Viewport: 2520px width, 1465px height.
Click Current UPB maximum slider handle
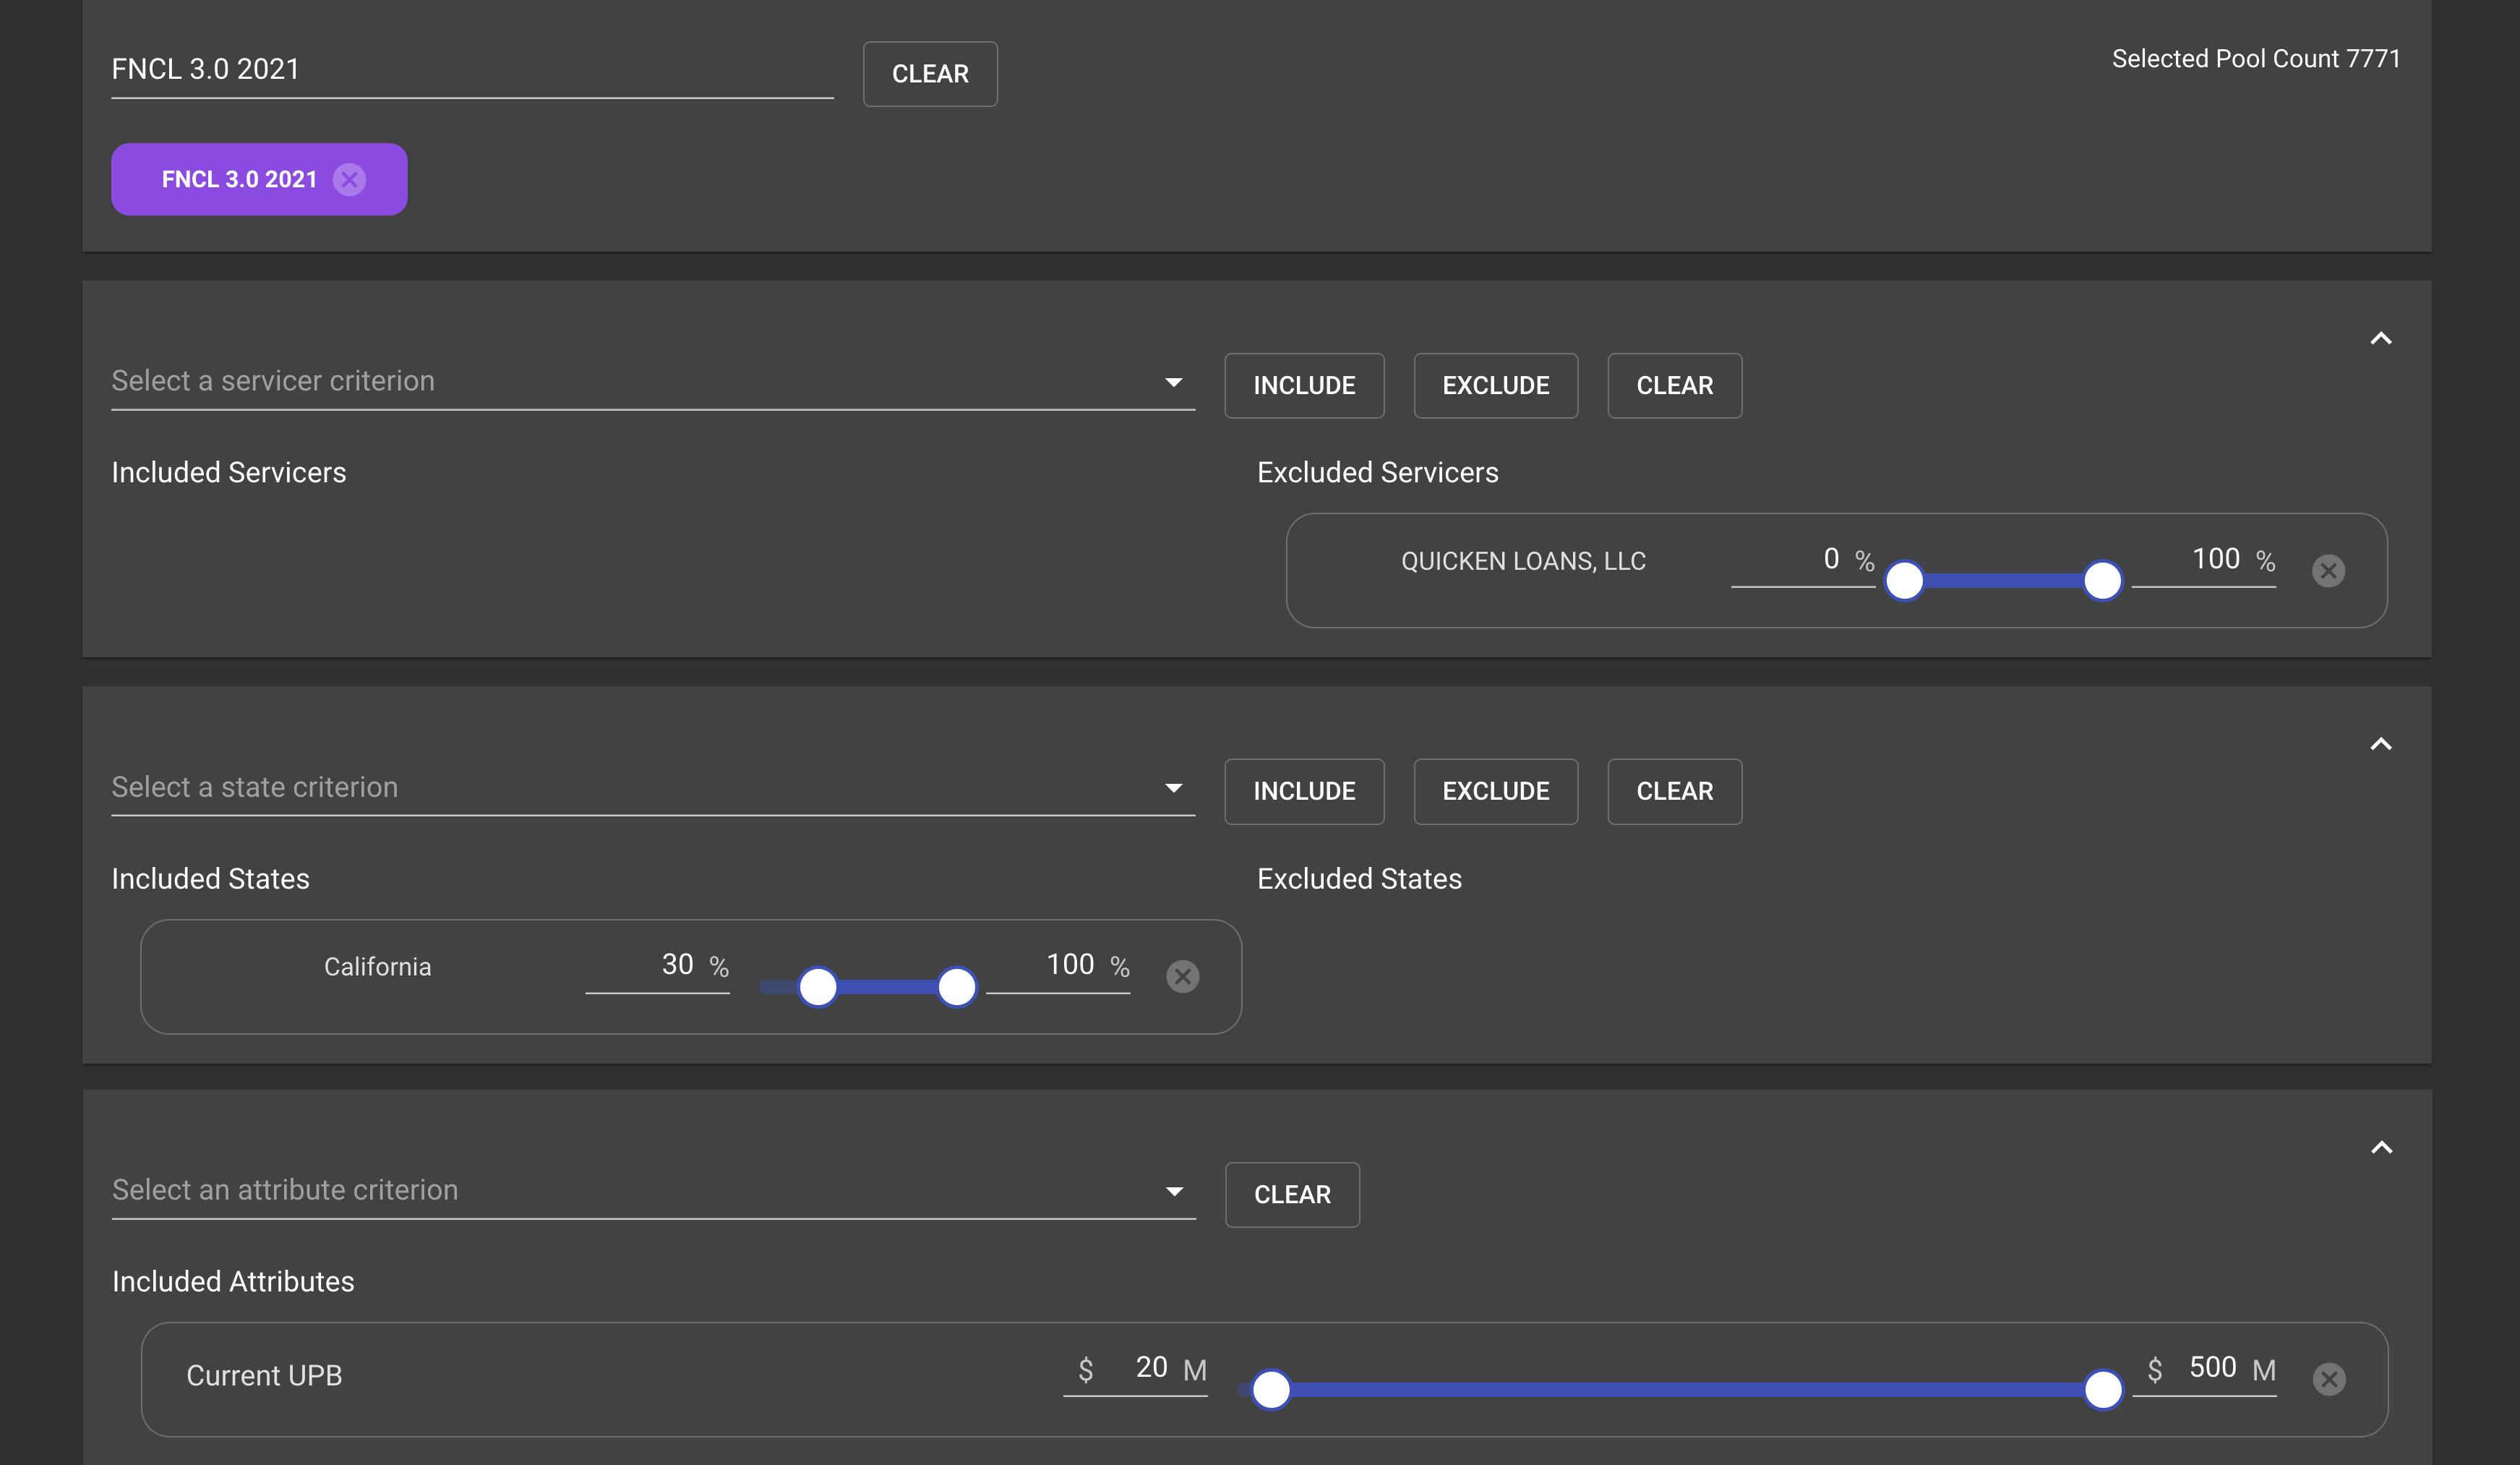[x=2103, y=1389]
